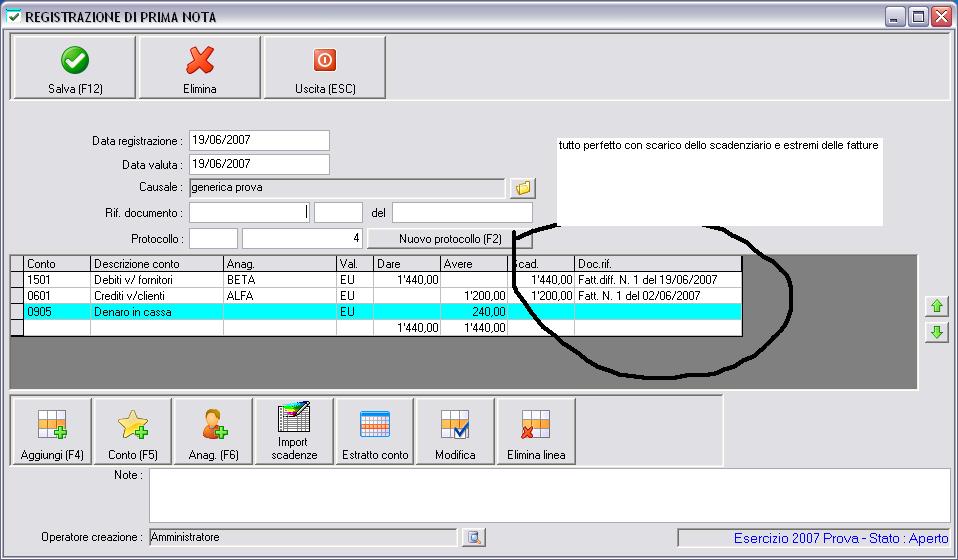Open Estratto conto calendar button

coord(375,431)
